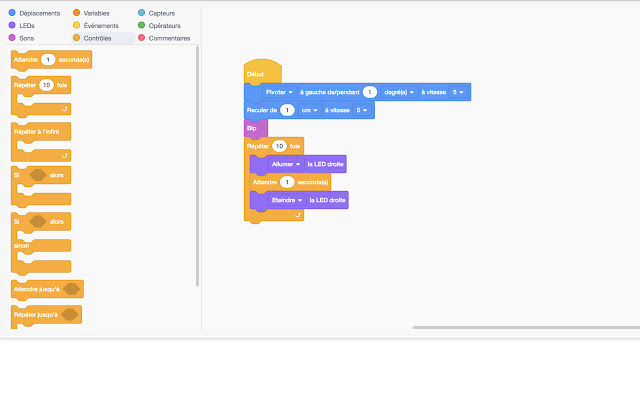
Task: Click the condition slot of Répéter jusqu'à
Action: 70,315
